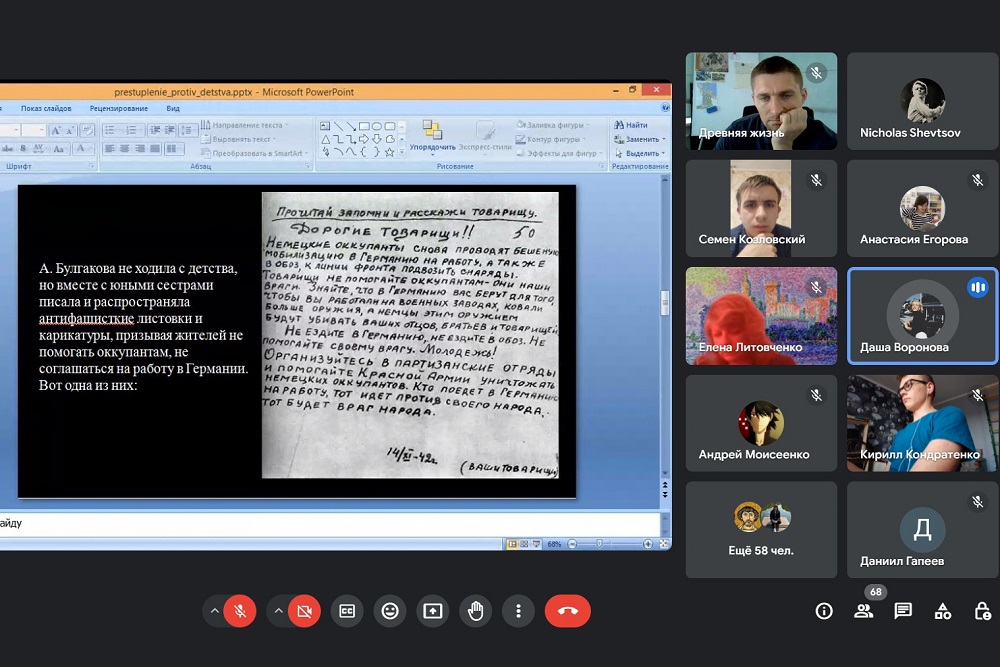Leave the call with the red hang-up button

(567, 610)
